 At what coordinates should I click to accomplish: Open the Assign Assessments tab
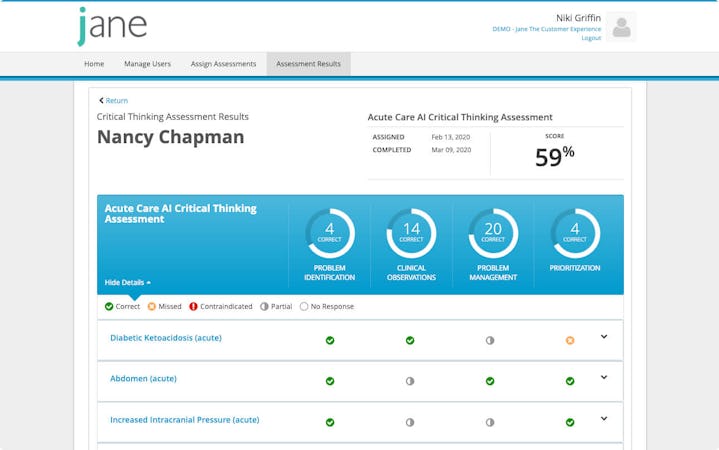pos(223,64)
